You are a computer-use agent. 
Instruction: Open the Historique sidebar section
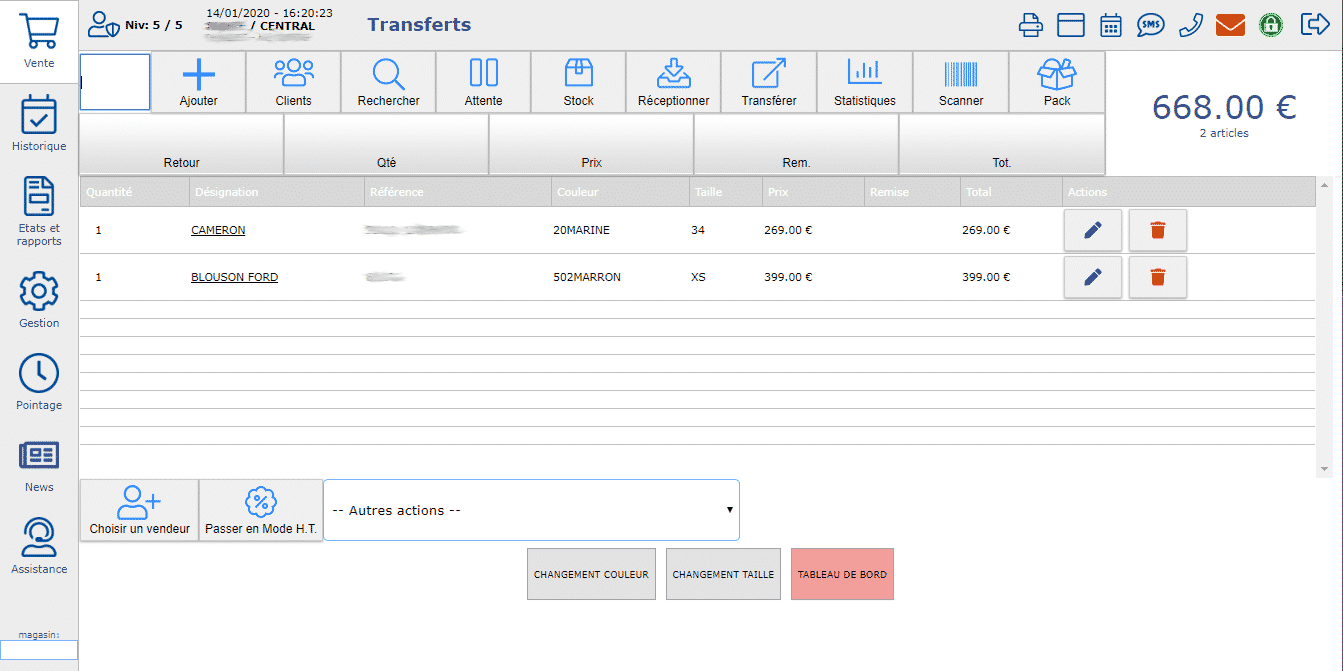pos(39,124)
